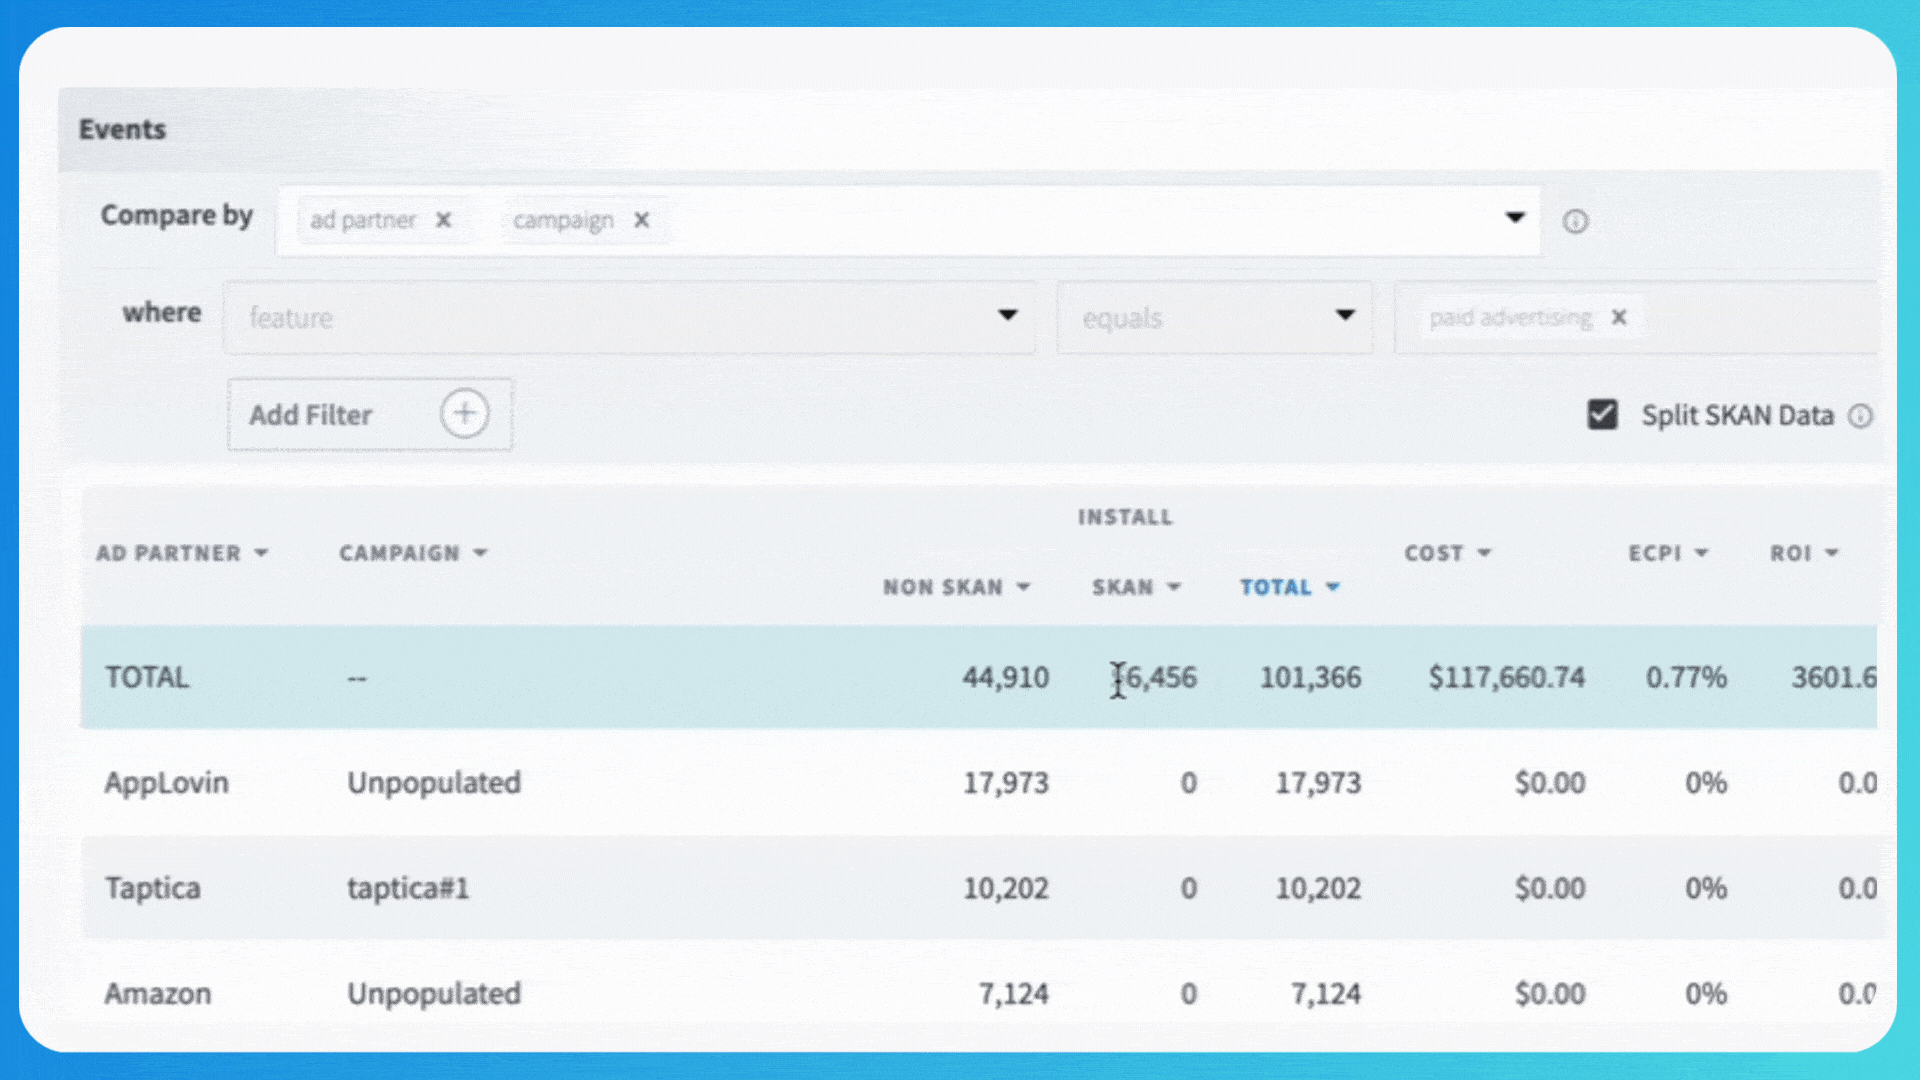Open the equals condition dropdown
1920x1080 pixels.
[x=1345, y=316]
